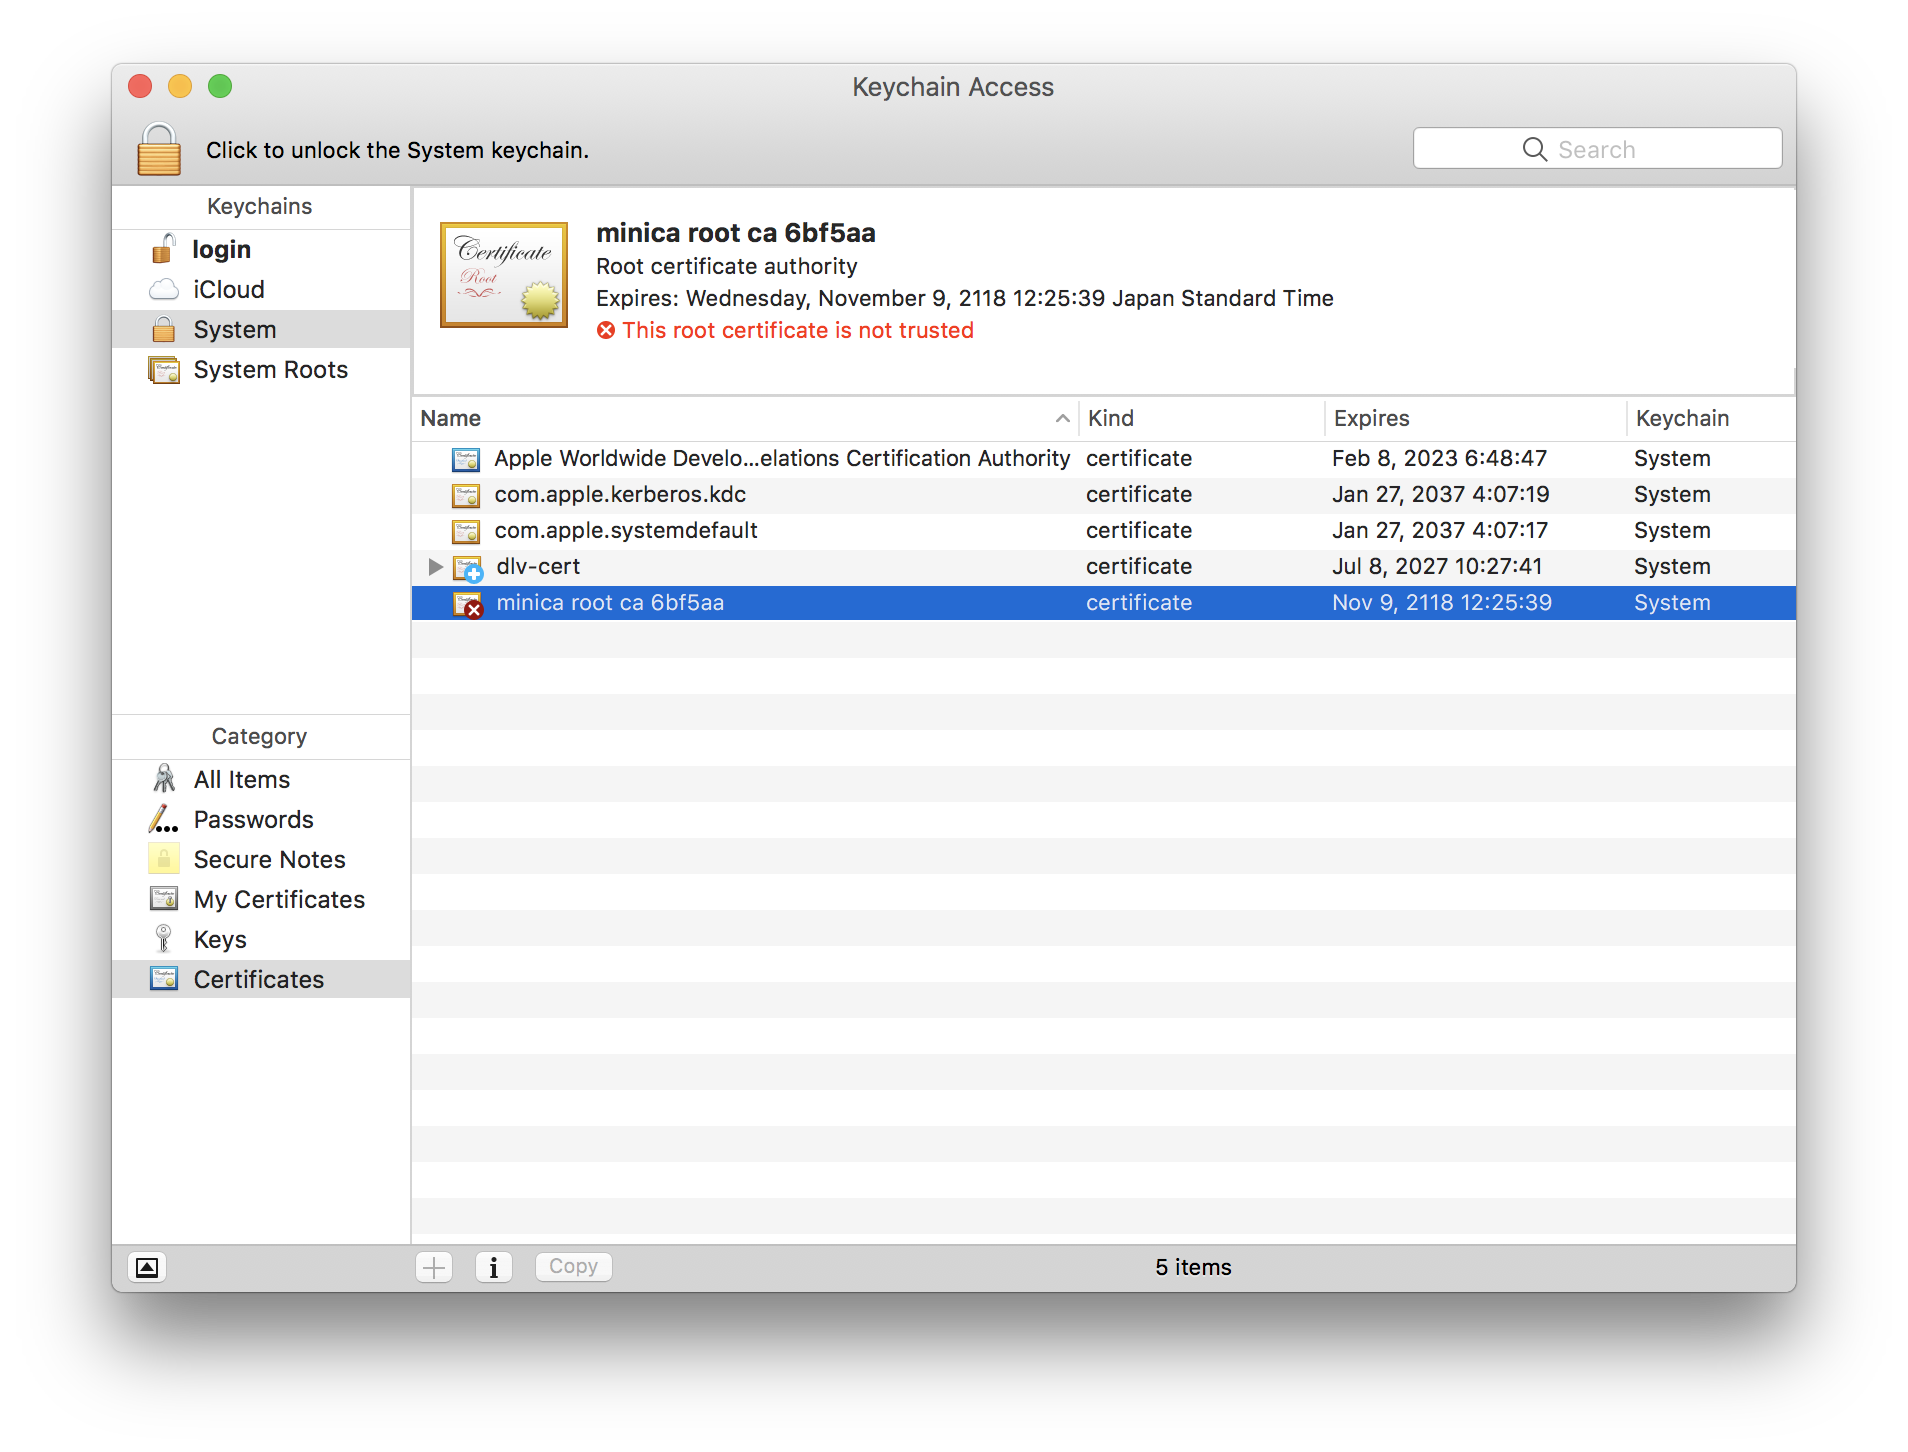Screen dimensions: 1908x1452
Task: Expand the dlv-cert disclosure triangle
Action: pyautogui.click(x=436, y=567)
